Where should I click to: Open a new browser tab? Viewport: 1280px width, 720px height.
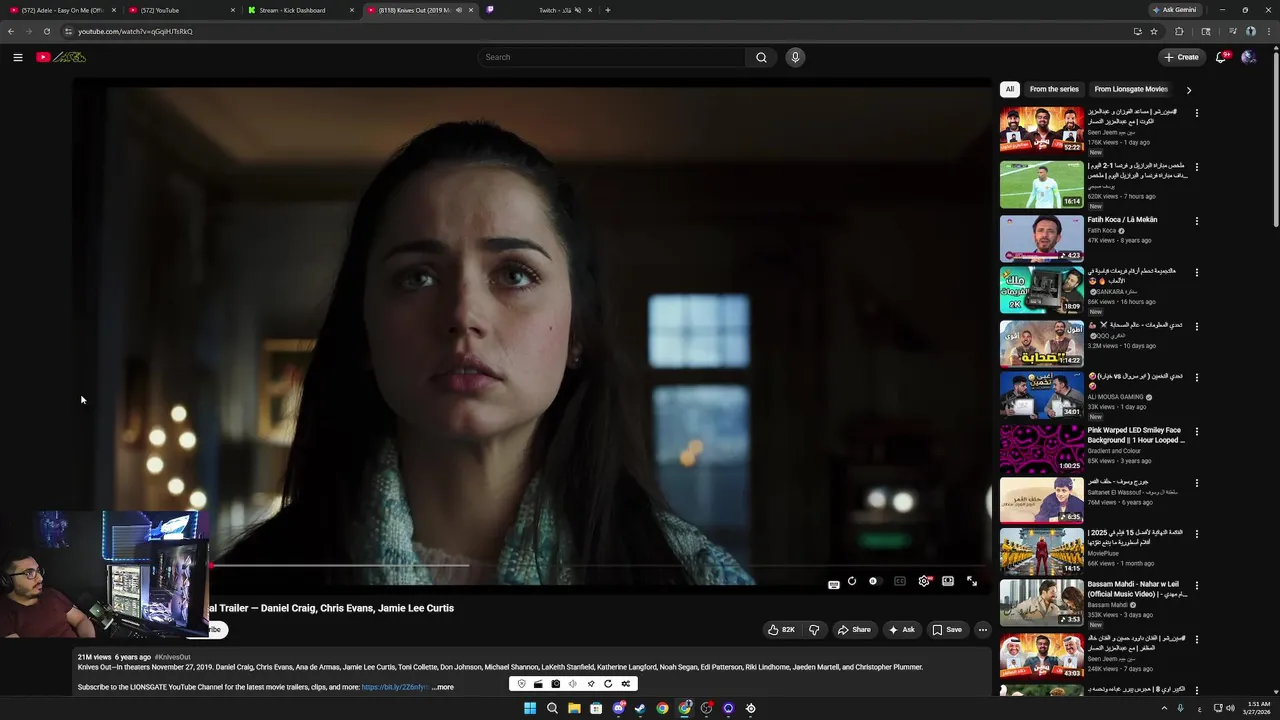tap(608, 10)
